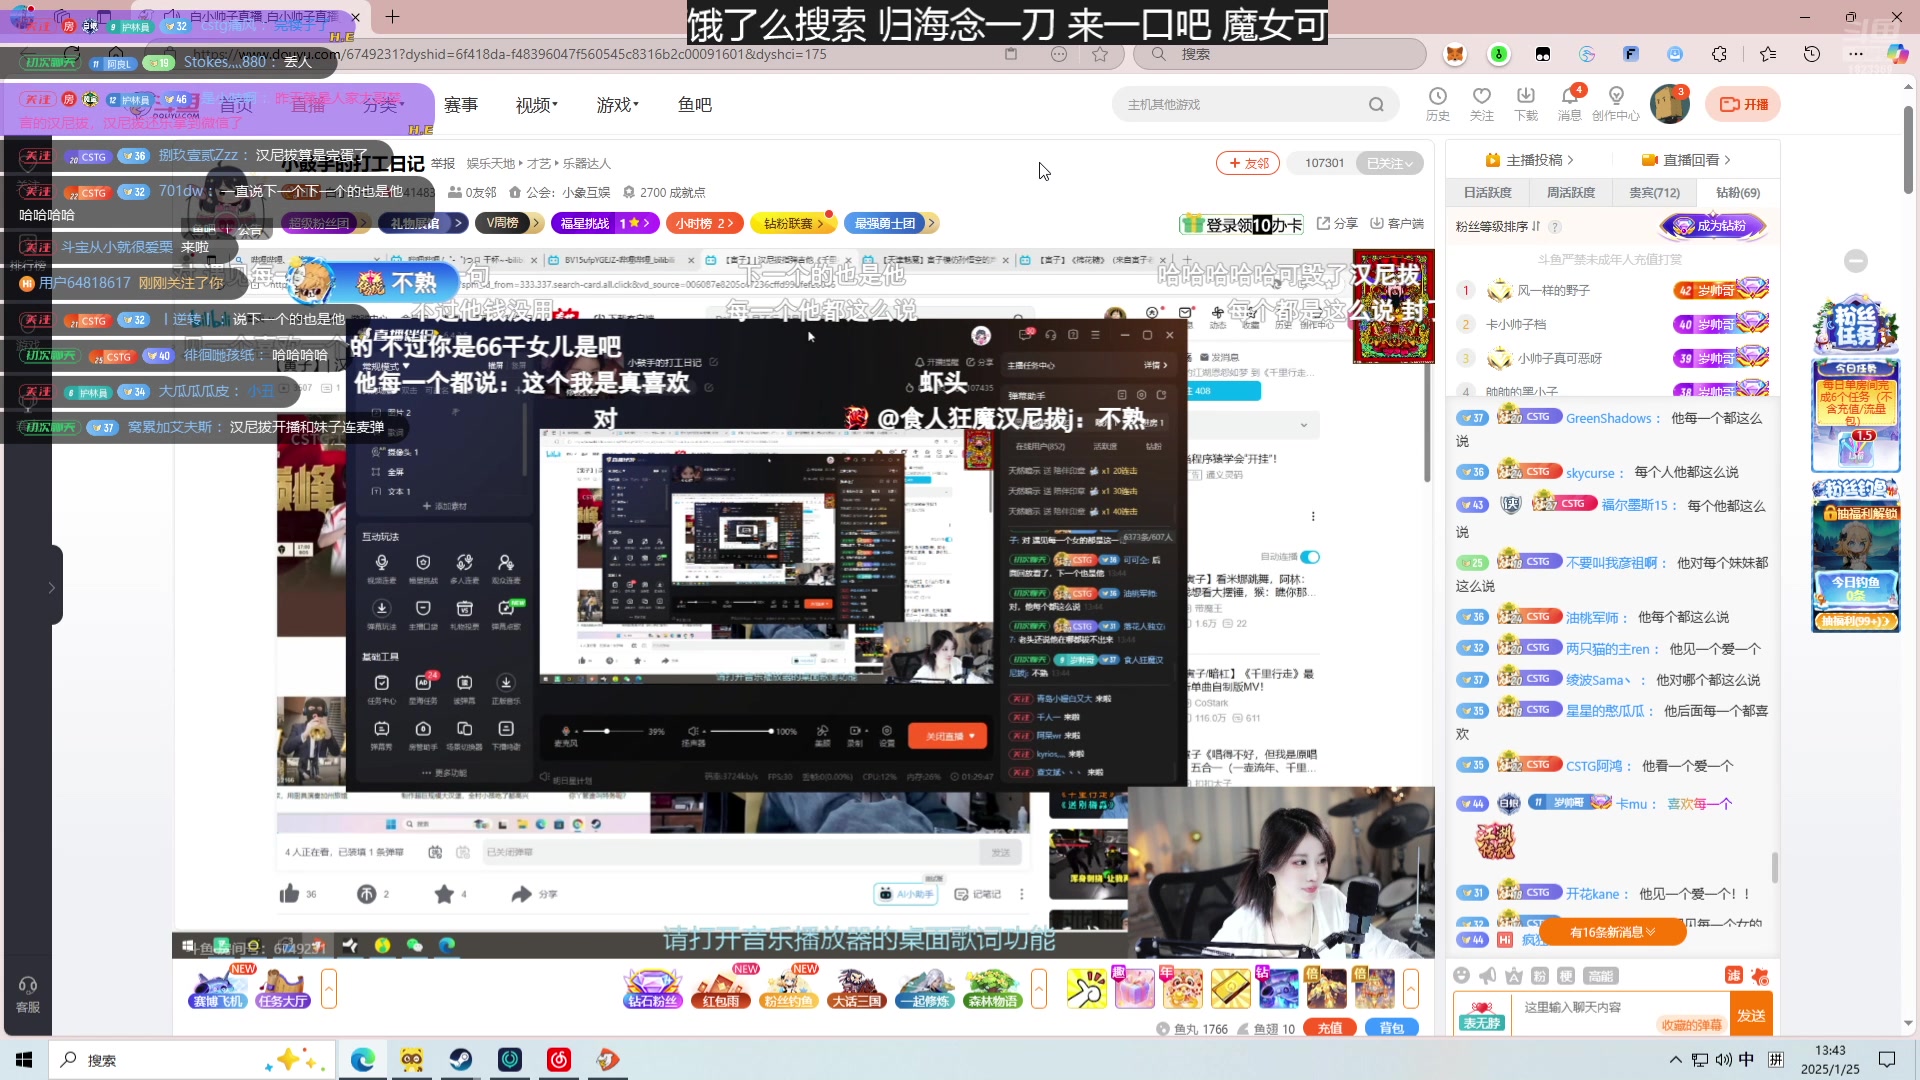
Task: Click the red paint splat effects icon
Action: pos(1760,976)
